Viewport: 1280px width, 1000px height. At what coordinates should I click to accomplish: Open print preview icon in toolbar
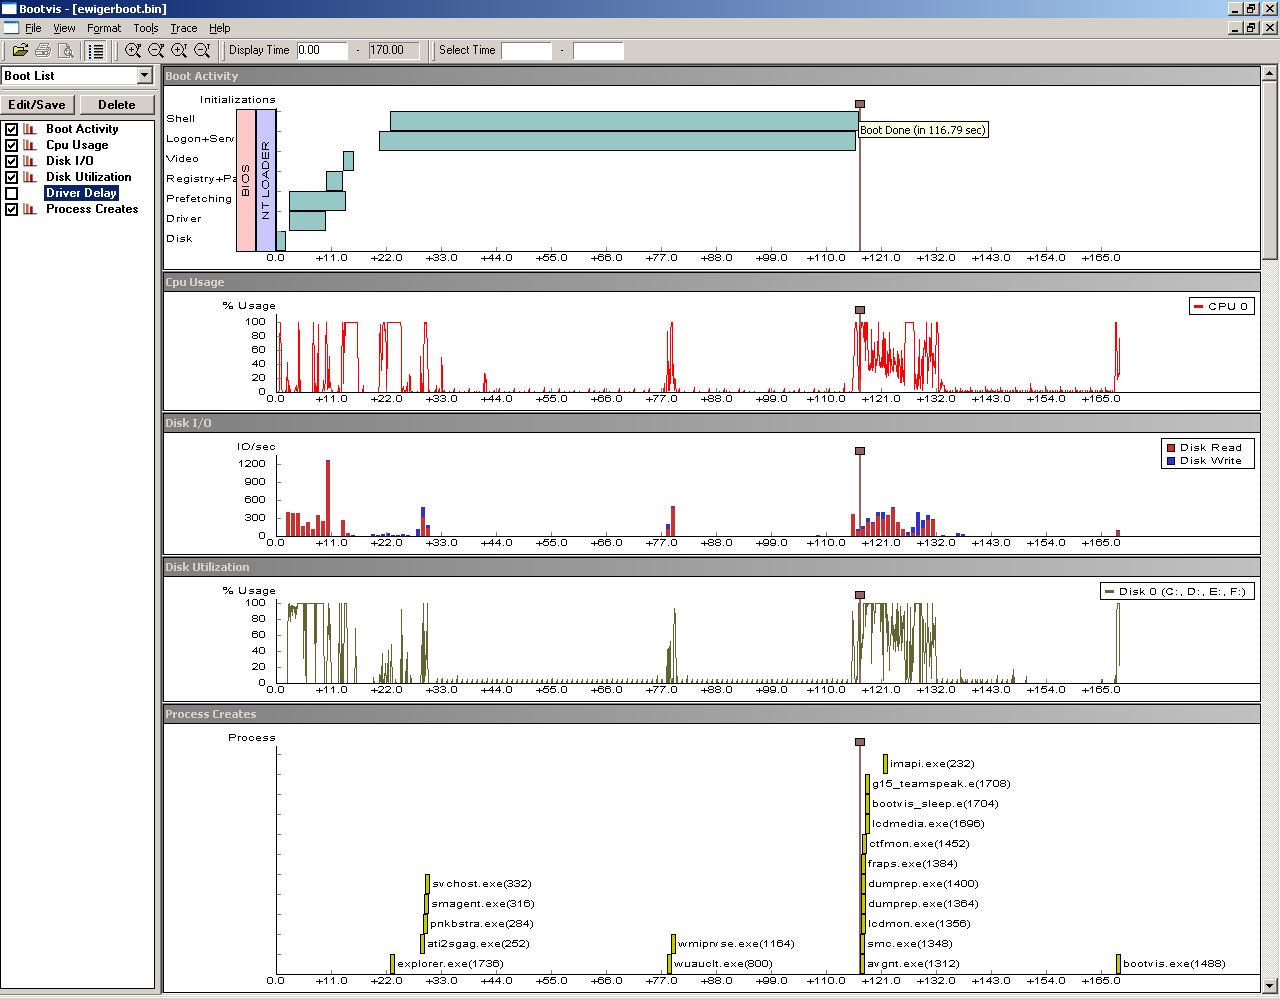point(65,50)
